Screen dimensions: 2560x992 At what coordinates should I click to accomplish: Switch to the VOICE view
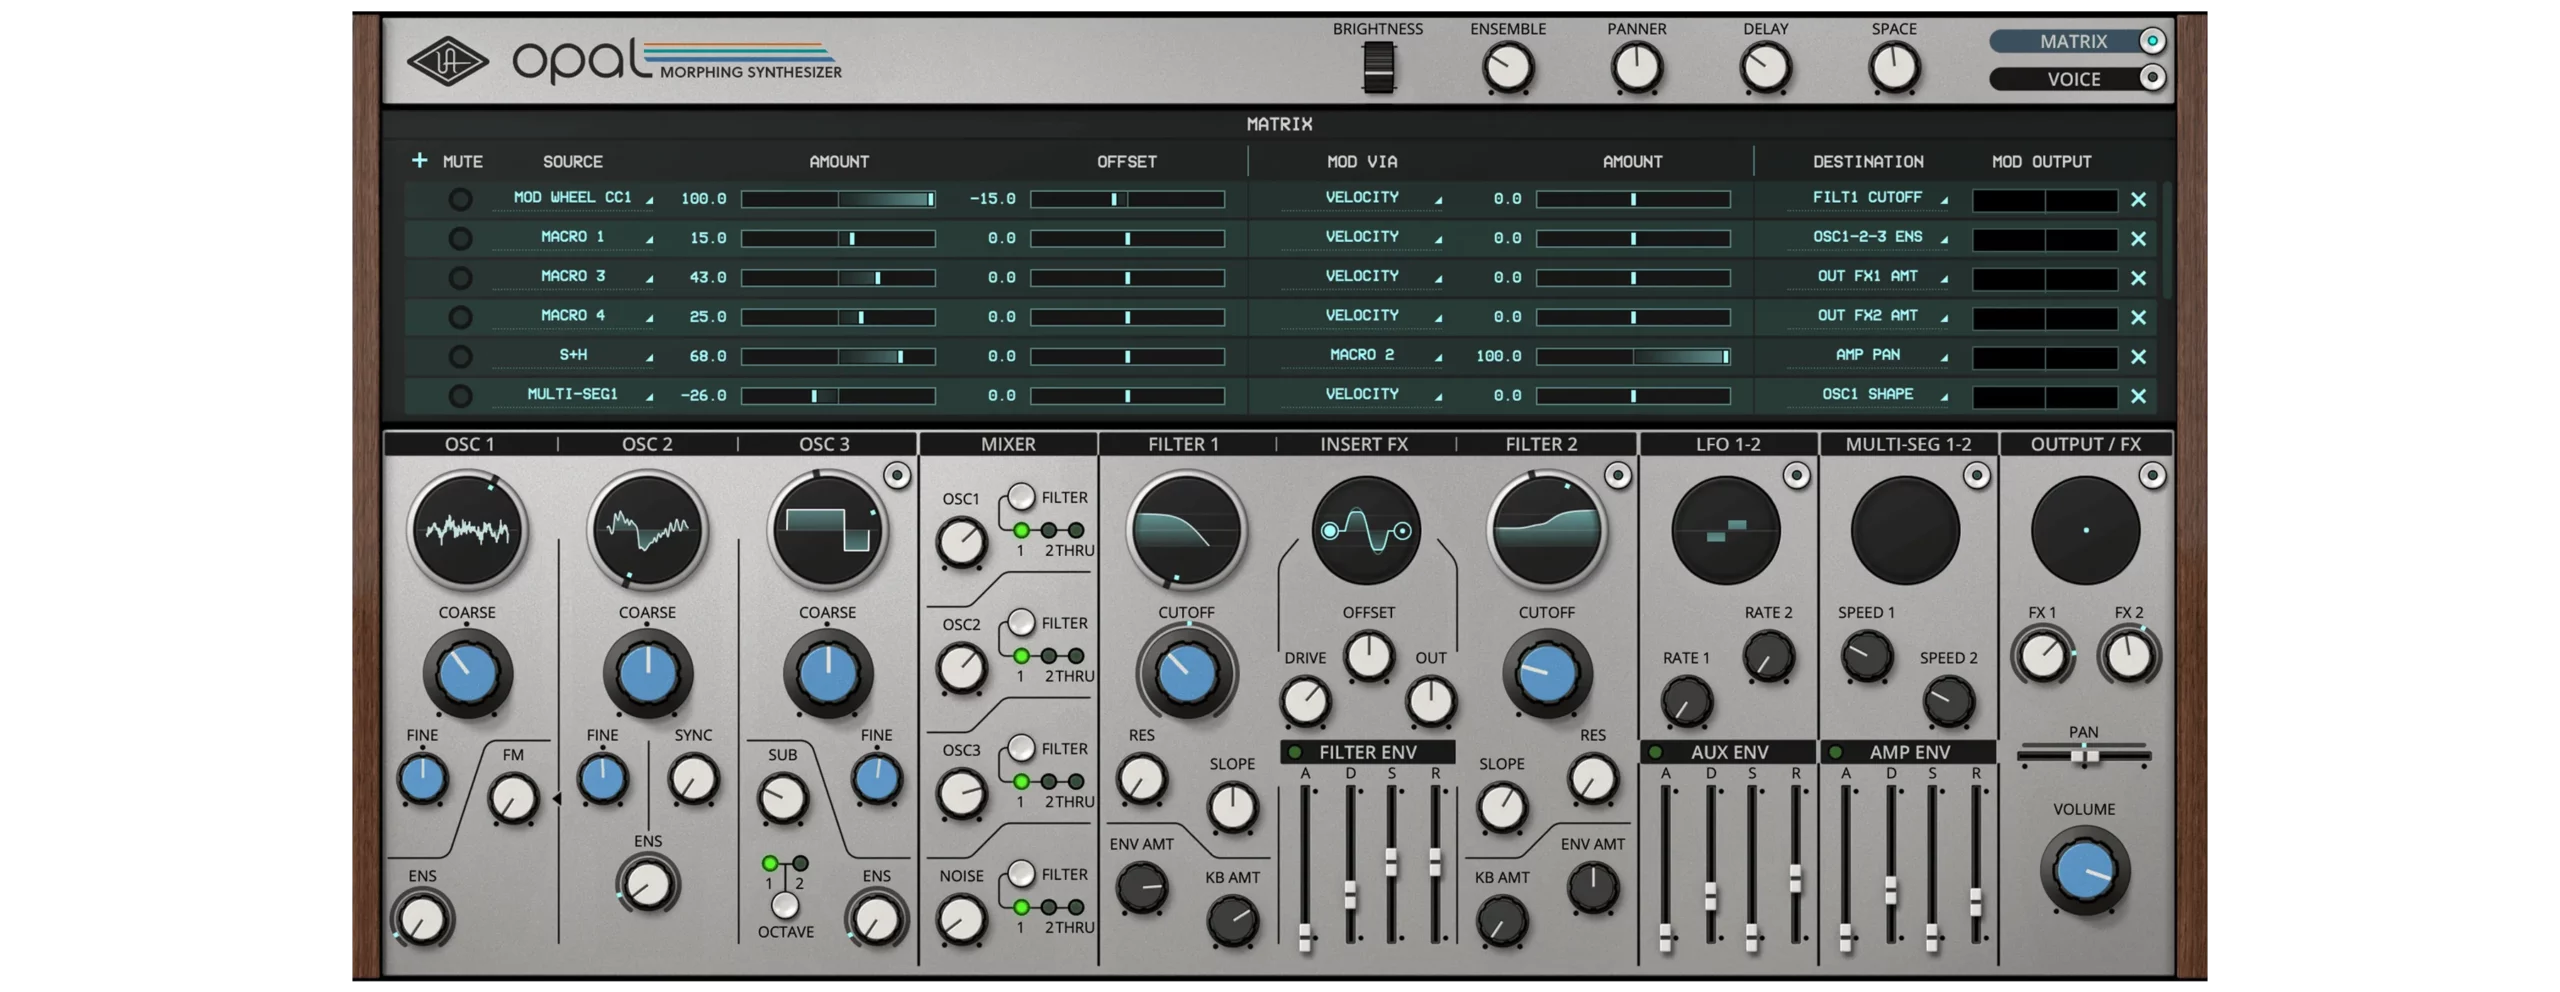pyautogui.click(x=2076, y=78)
